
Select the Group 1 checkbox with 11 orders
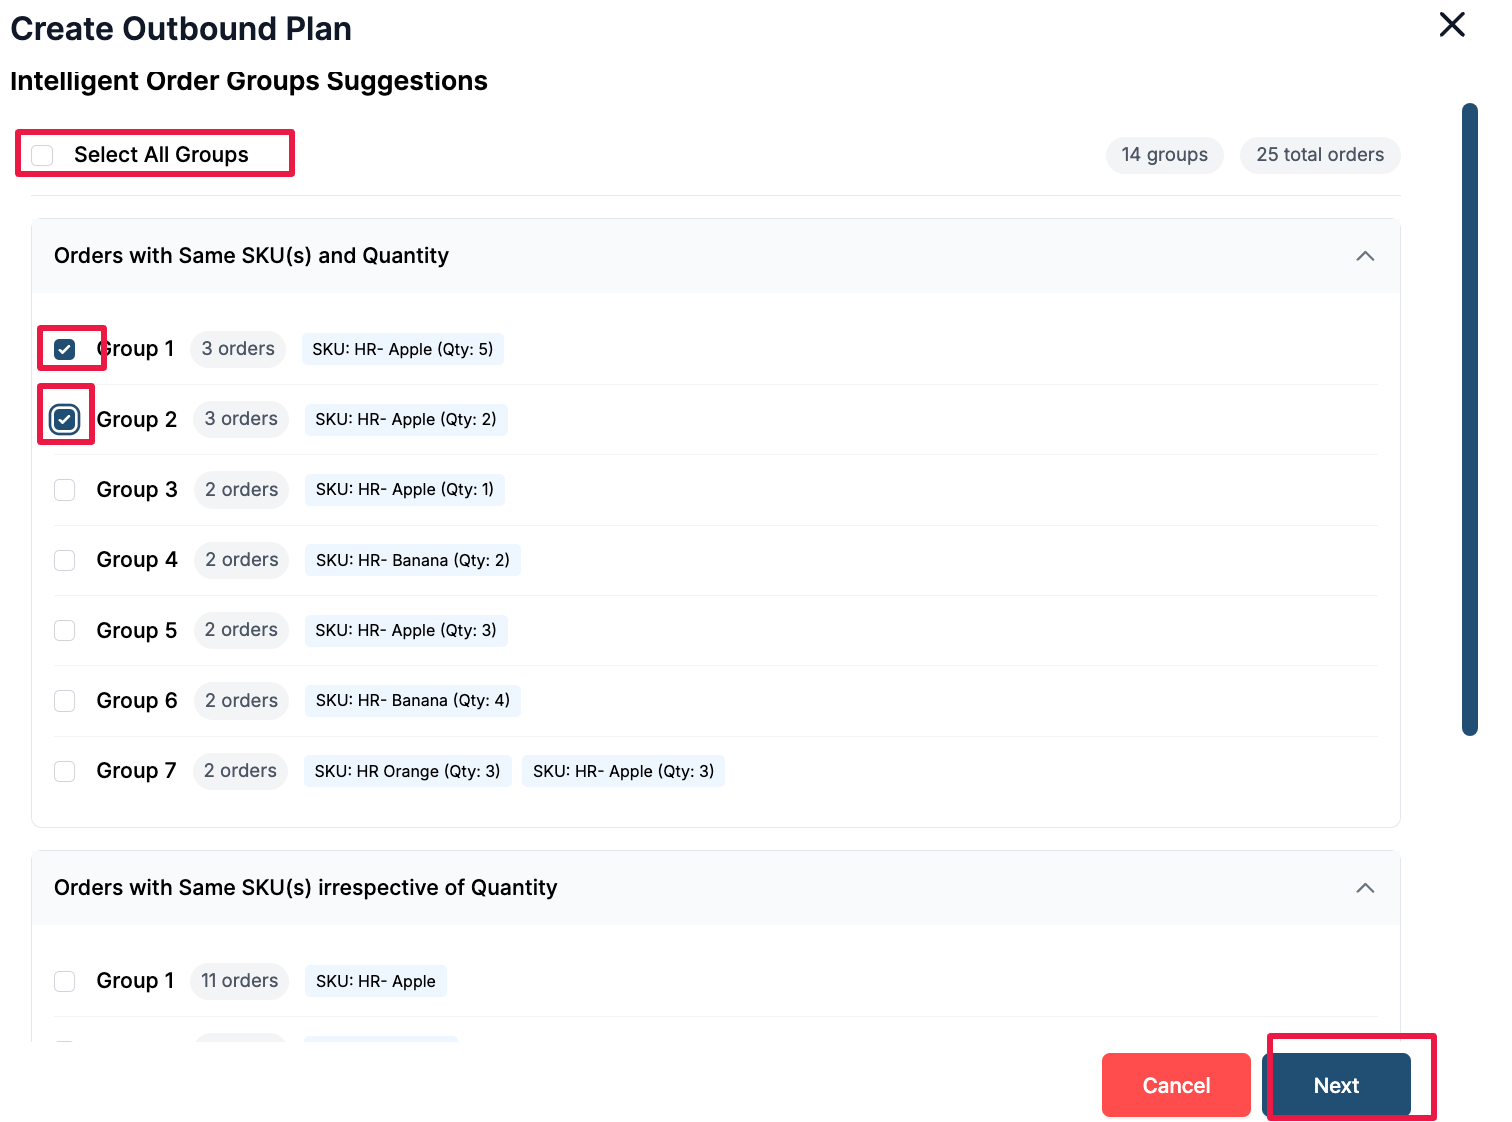[x=65, y=981]
